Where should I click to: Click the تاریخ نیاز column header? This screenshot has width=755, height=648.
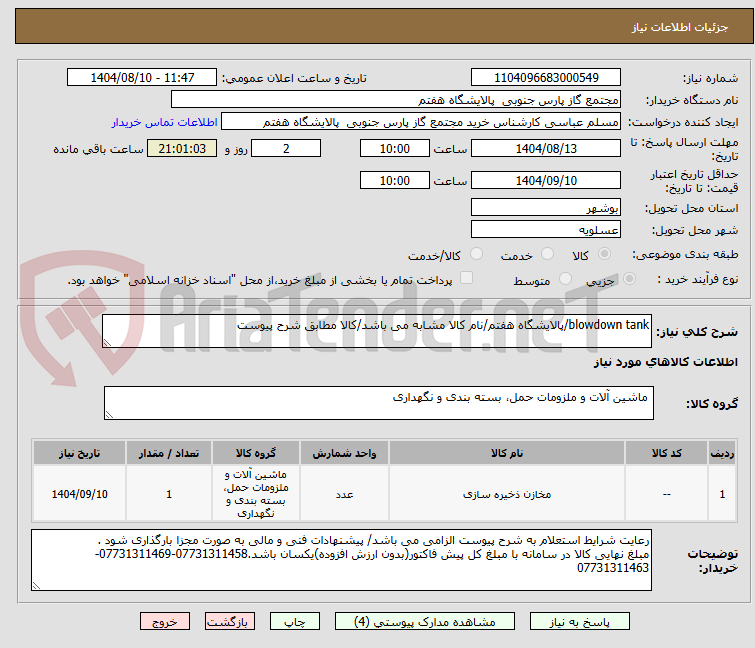(x=79, y=453)
